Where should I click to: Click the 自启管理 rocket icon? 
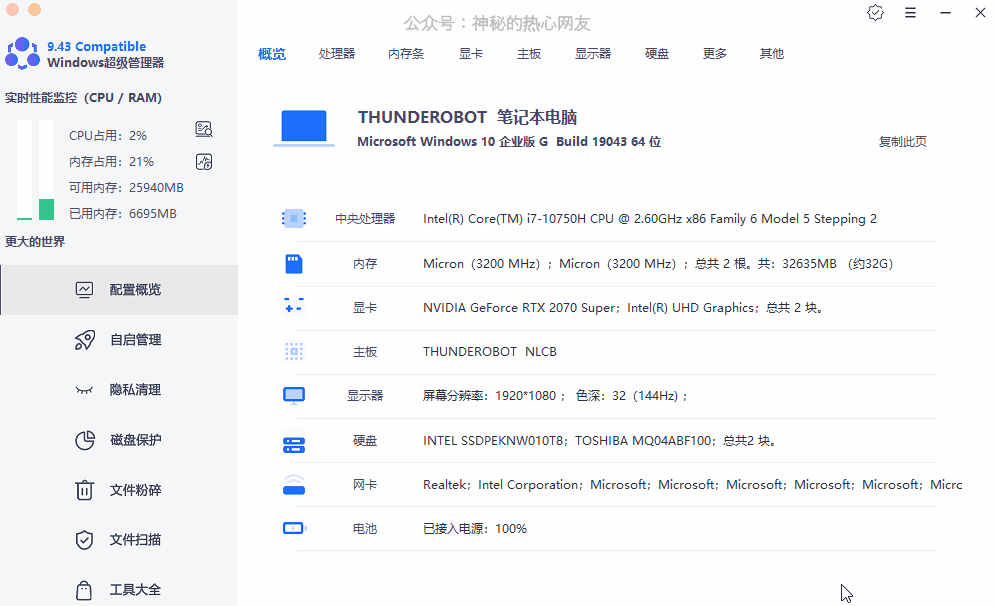click(x=84, y=340)
